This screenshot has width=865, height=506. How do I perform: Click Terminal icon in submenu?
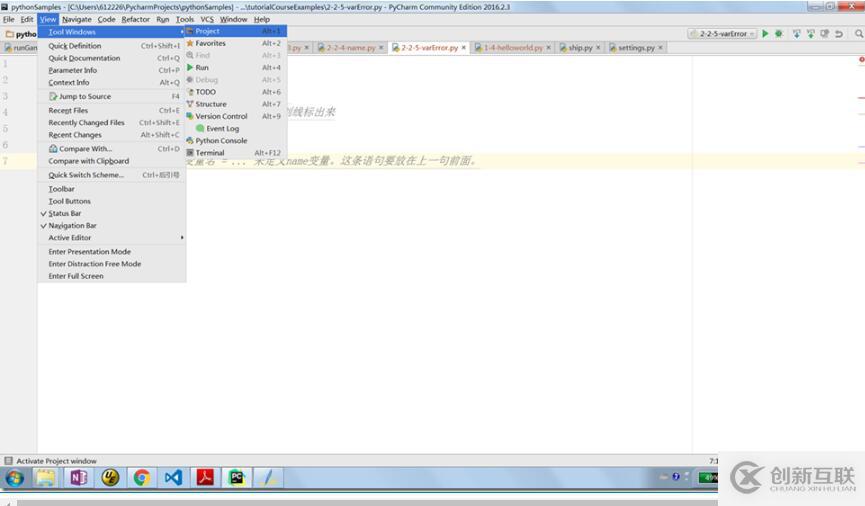coord(190,152)
